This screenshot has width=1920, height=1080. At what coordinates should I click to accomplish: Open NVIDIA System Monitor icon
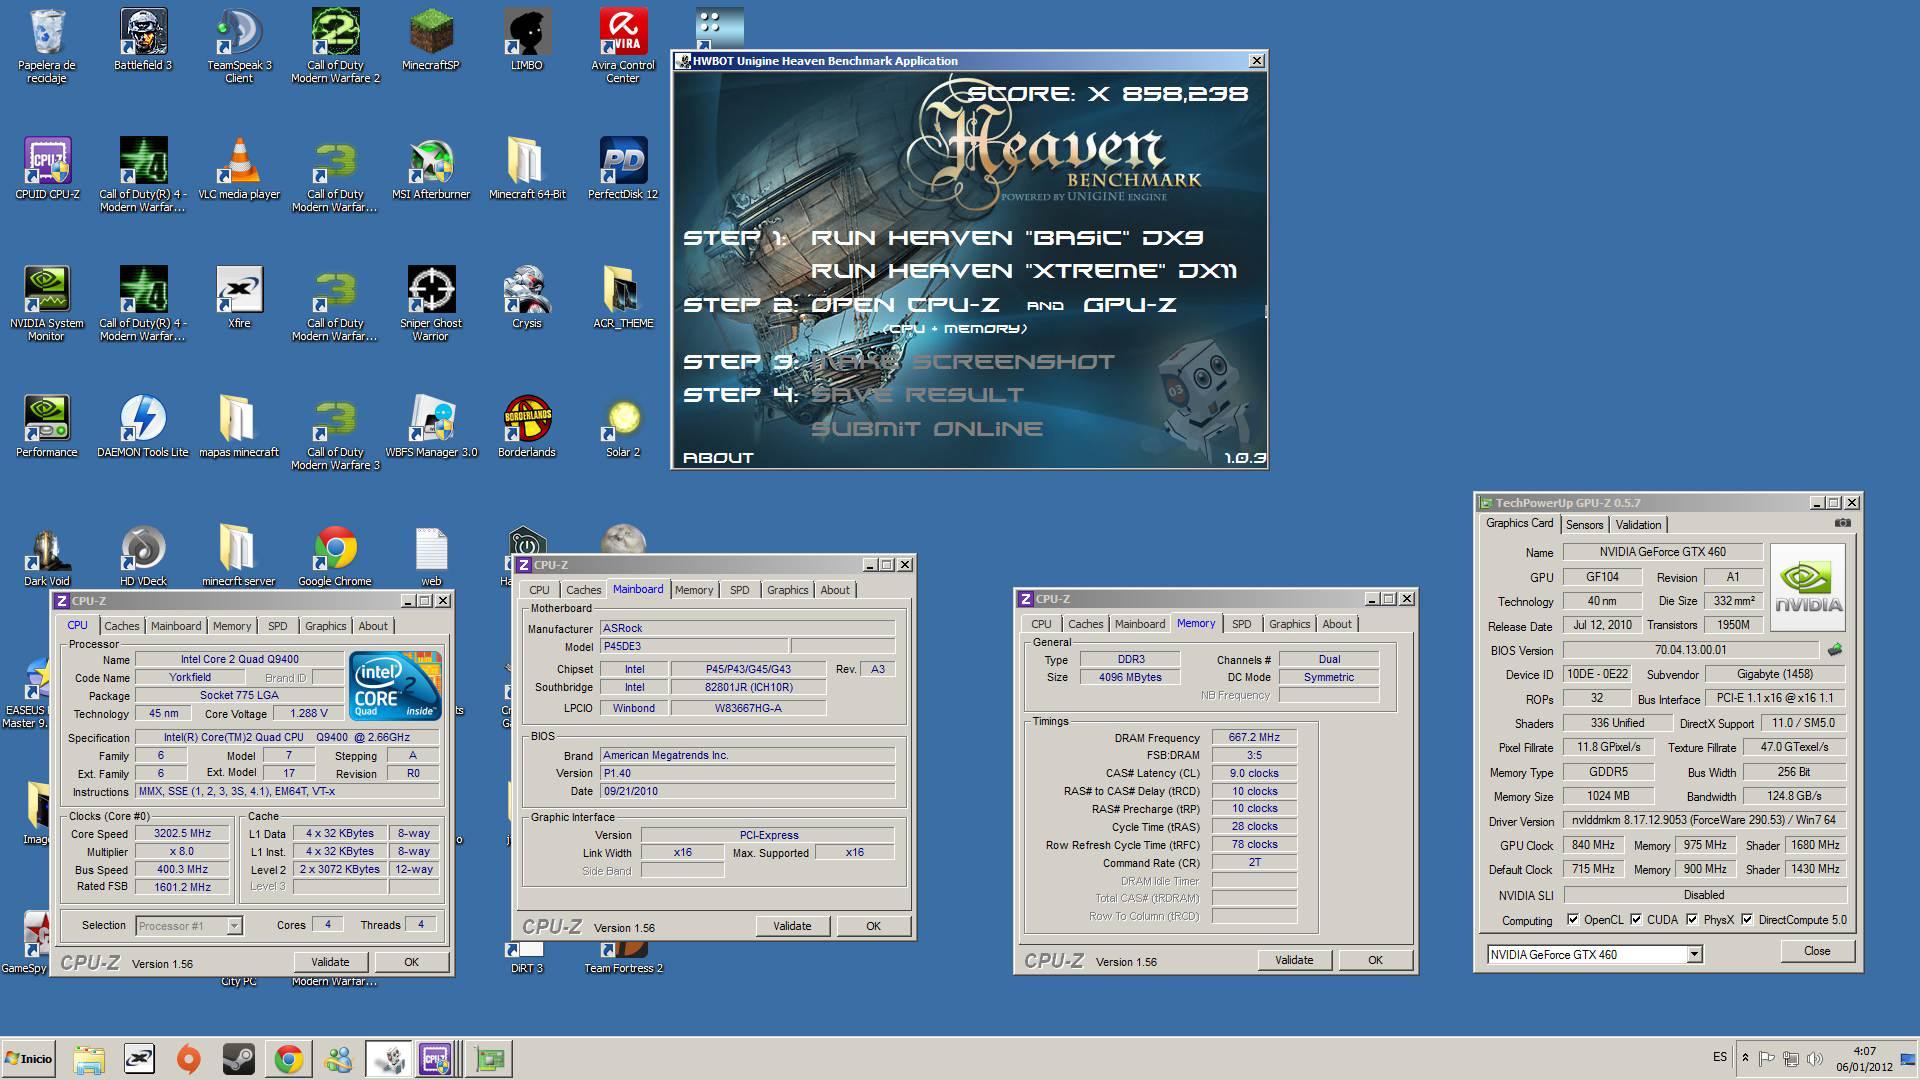47,303
